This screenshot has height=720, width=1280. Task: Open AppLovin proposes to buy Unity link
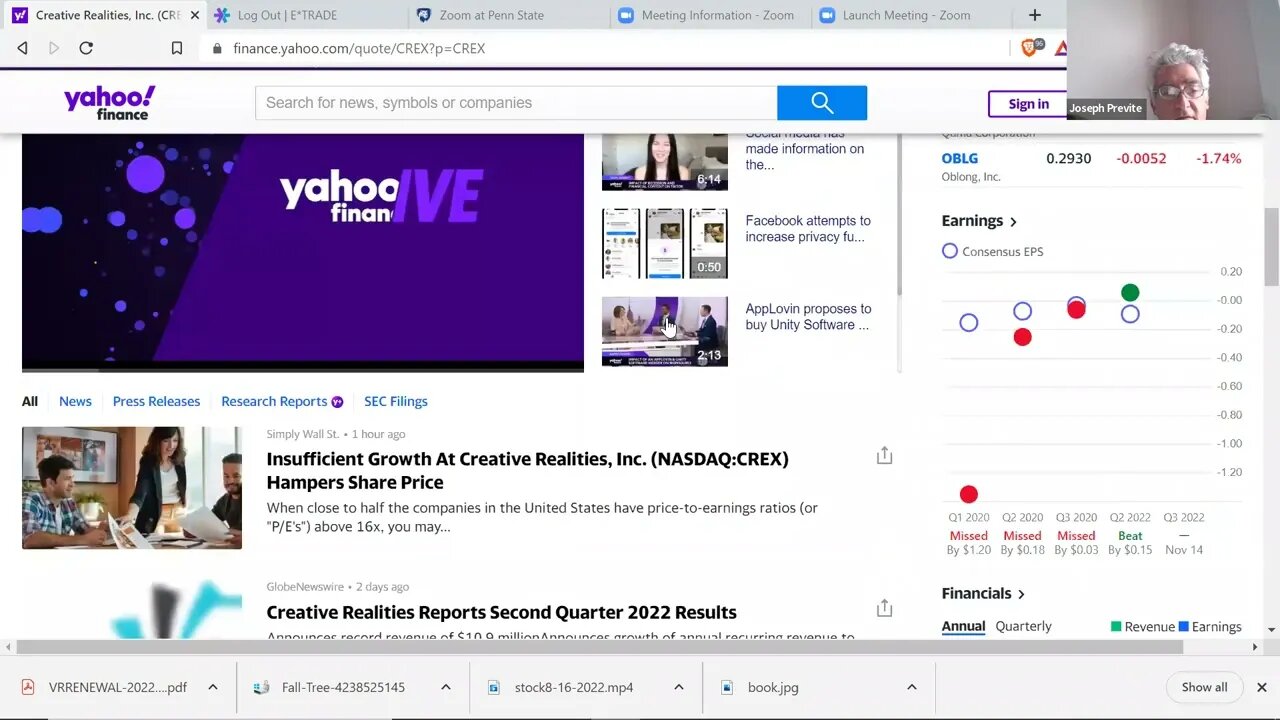click(x=808, y=317)
